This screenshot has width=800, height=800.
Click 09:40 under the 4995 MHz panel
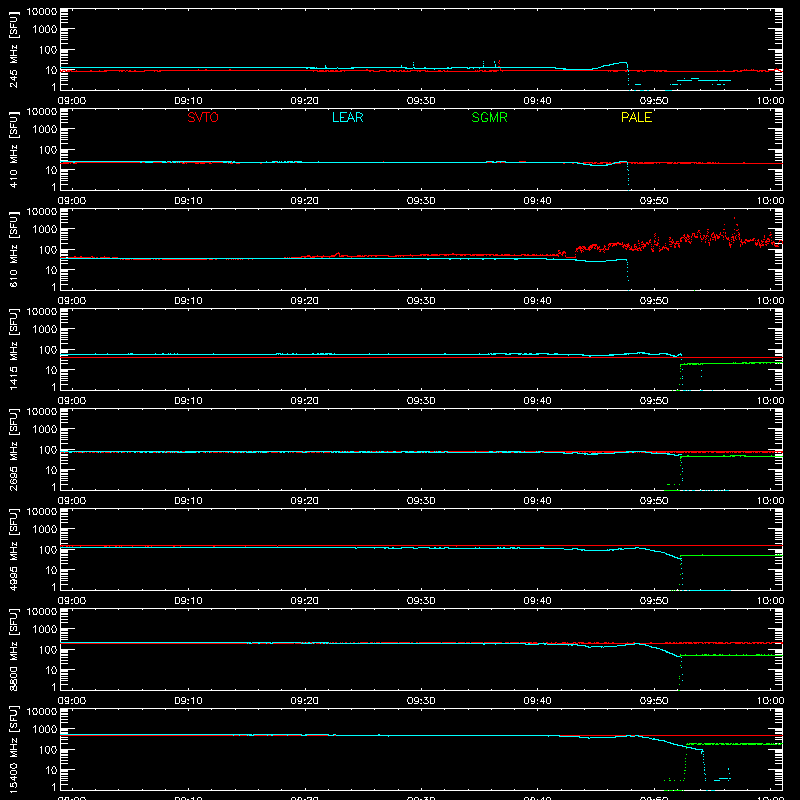(x=537, y=601)
